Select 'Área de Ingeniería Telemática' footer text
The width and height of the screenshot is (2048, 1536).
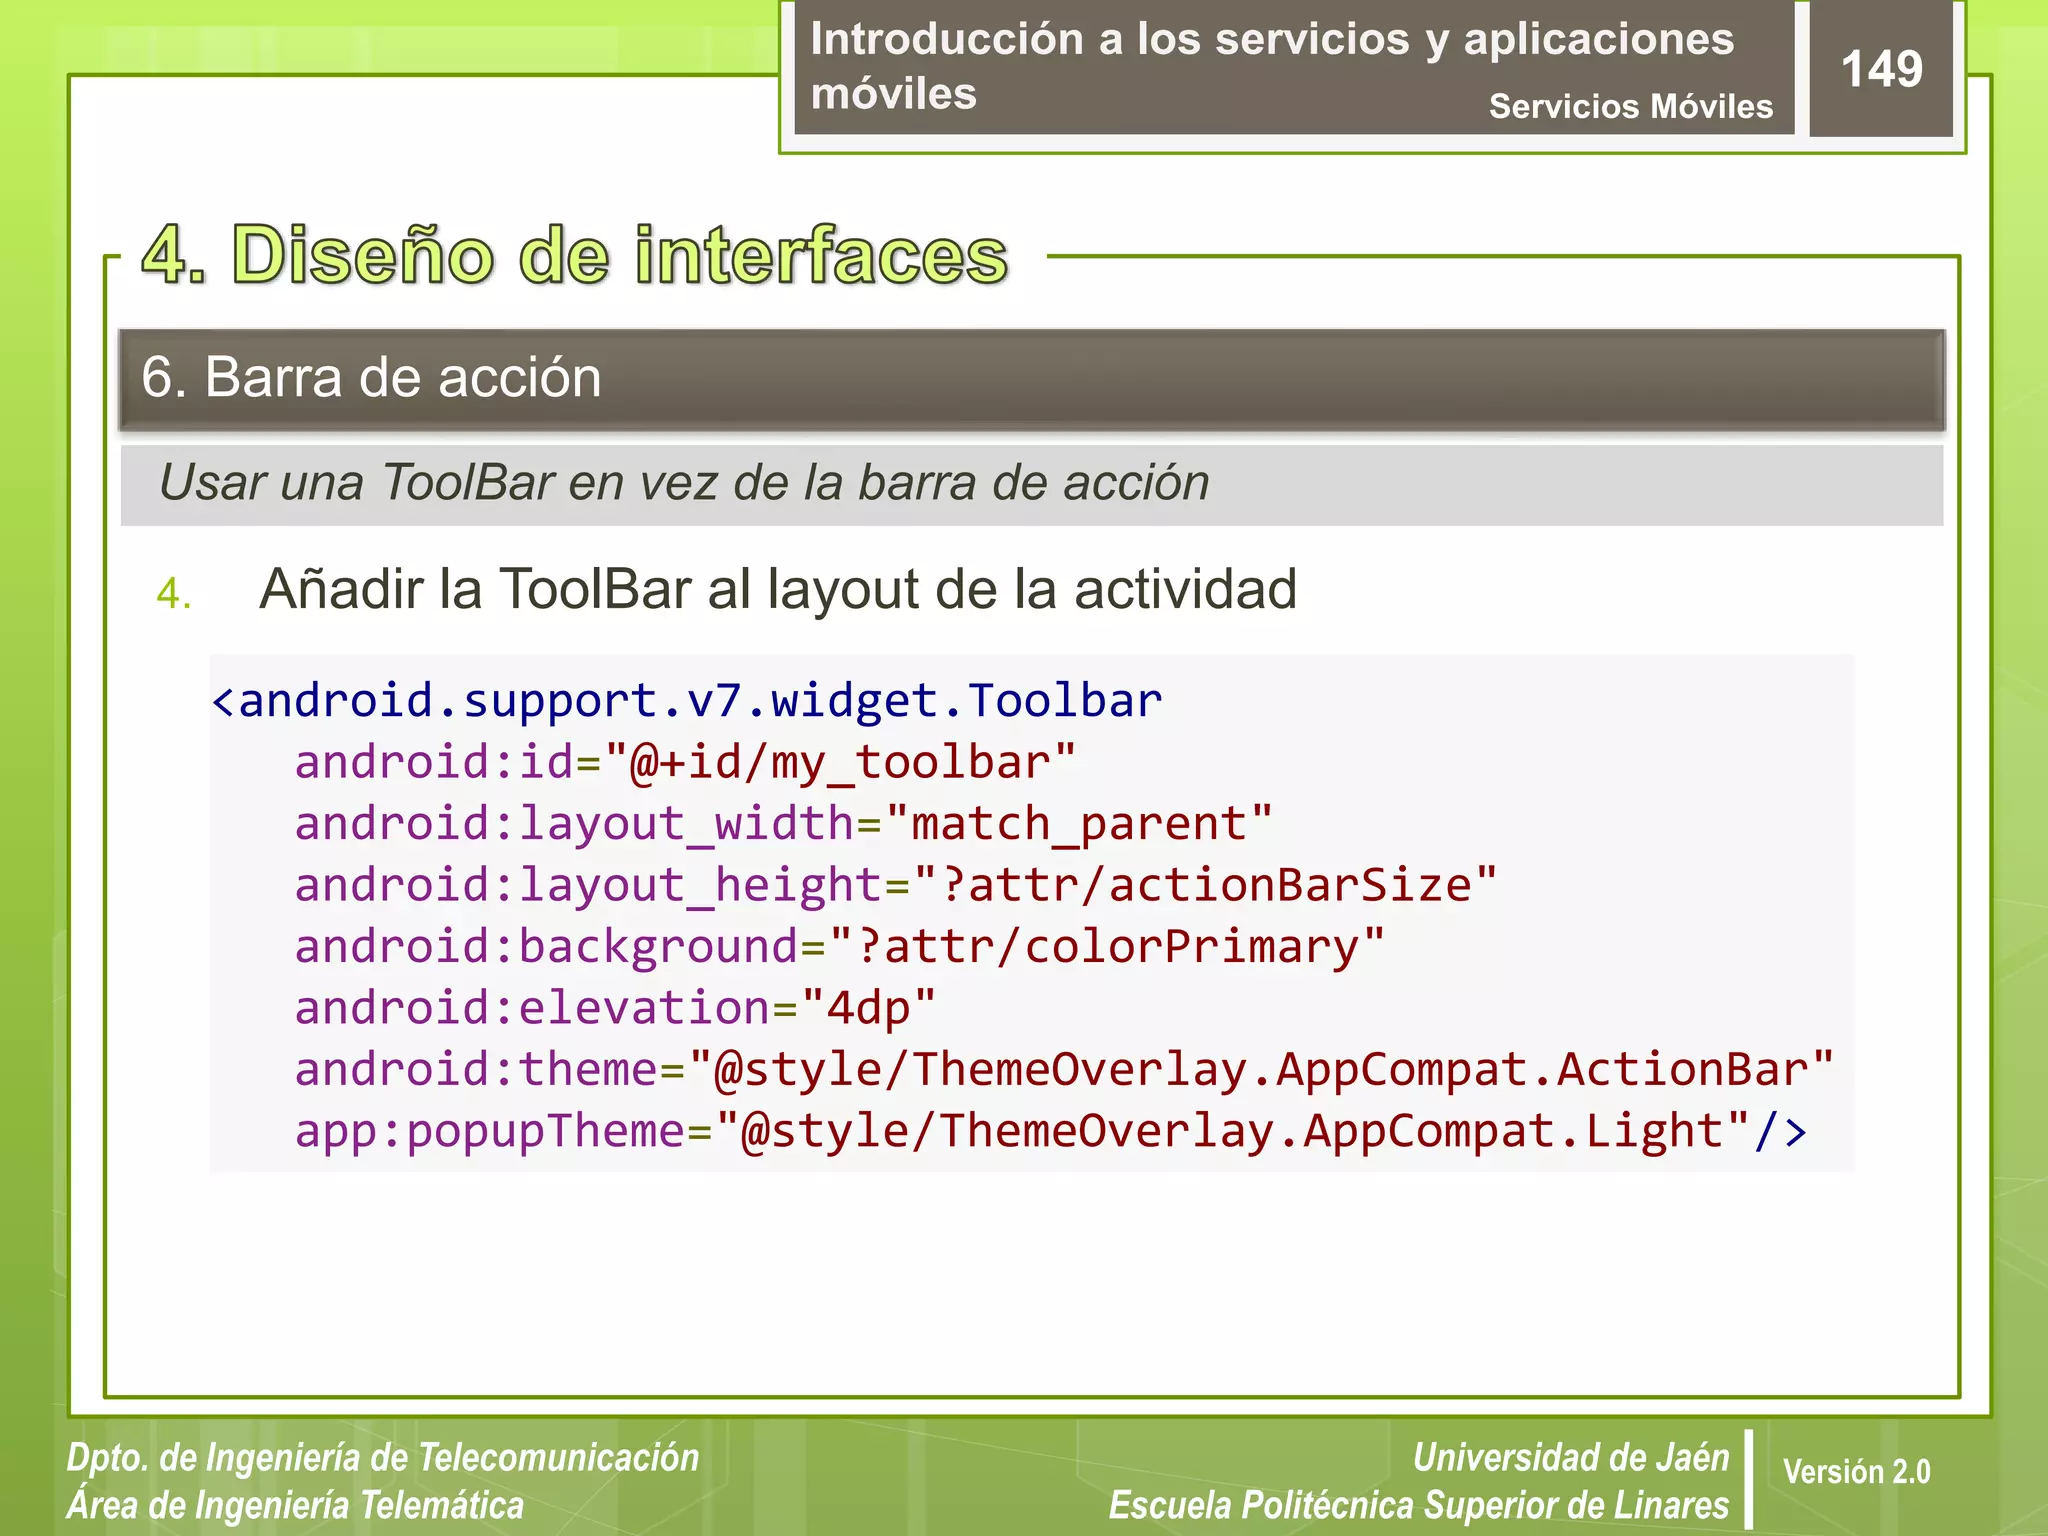point(295,1506)
